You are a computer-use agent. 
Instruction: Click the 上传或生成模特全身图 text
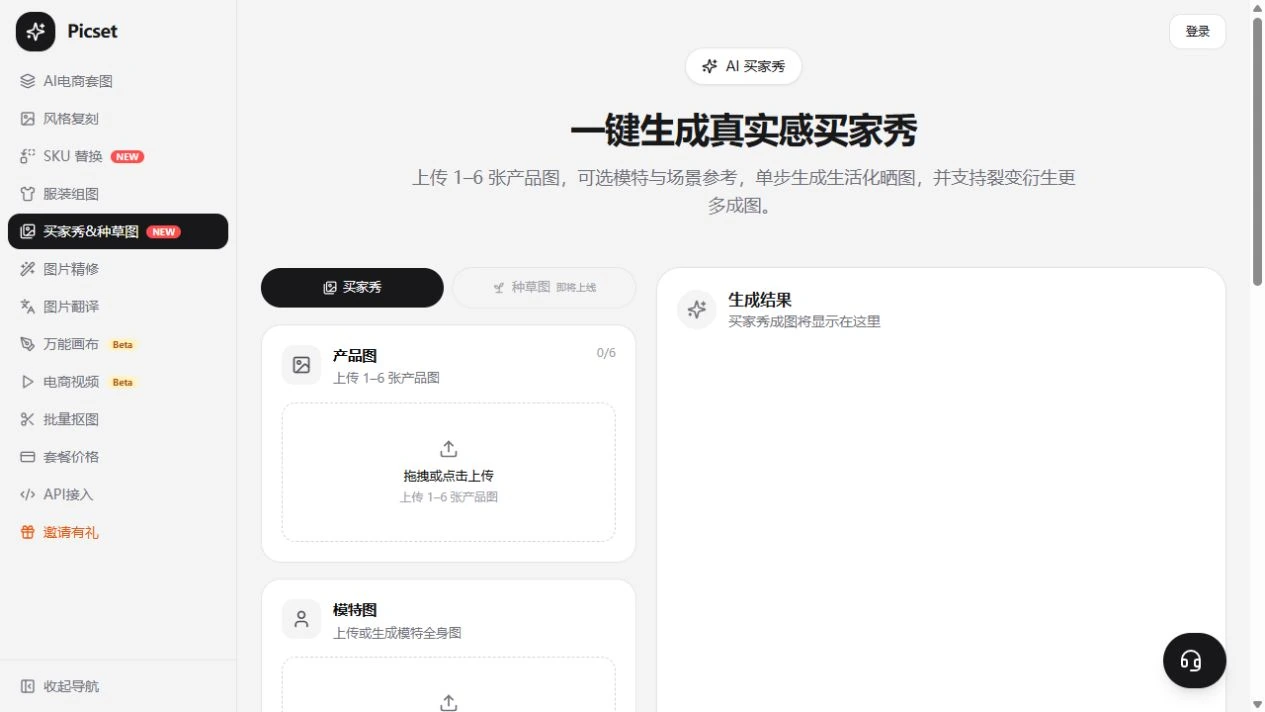(x=397, y=633)
